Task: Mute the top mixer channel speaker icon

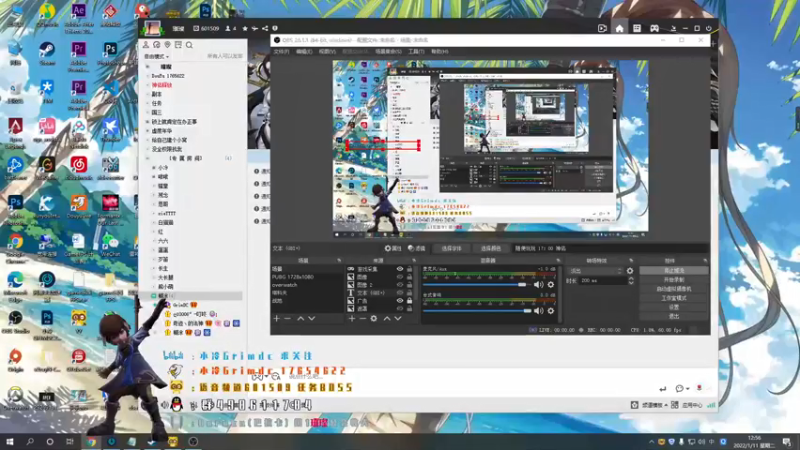Action: click(538, 285)
